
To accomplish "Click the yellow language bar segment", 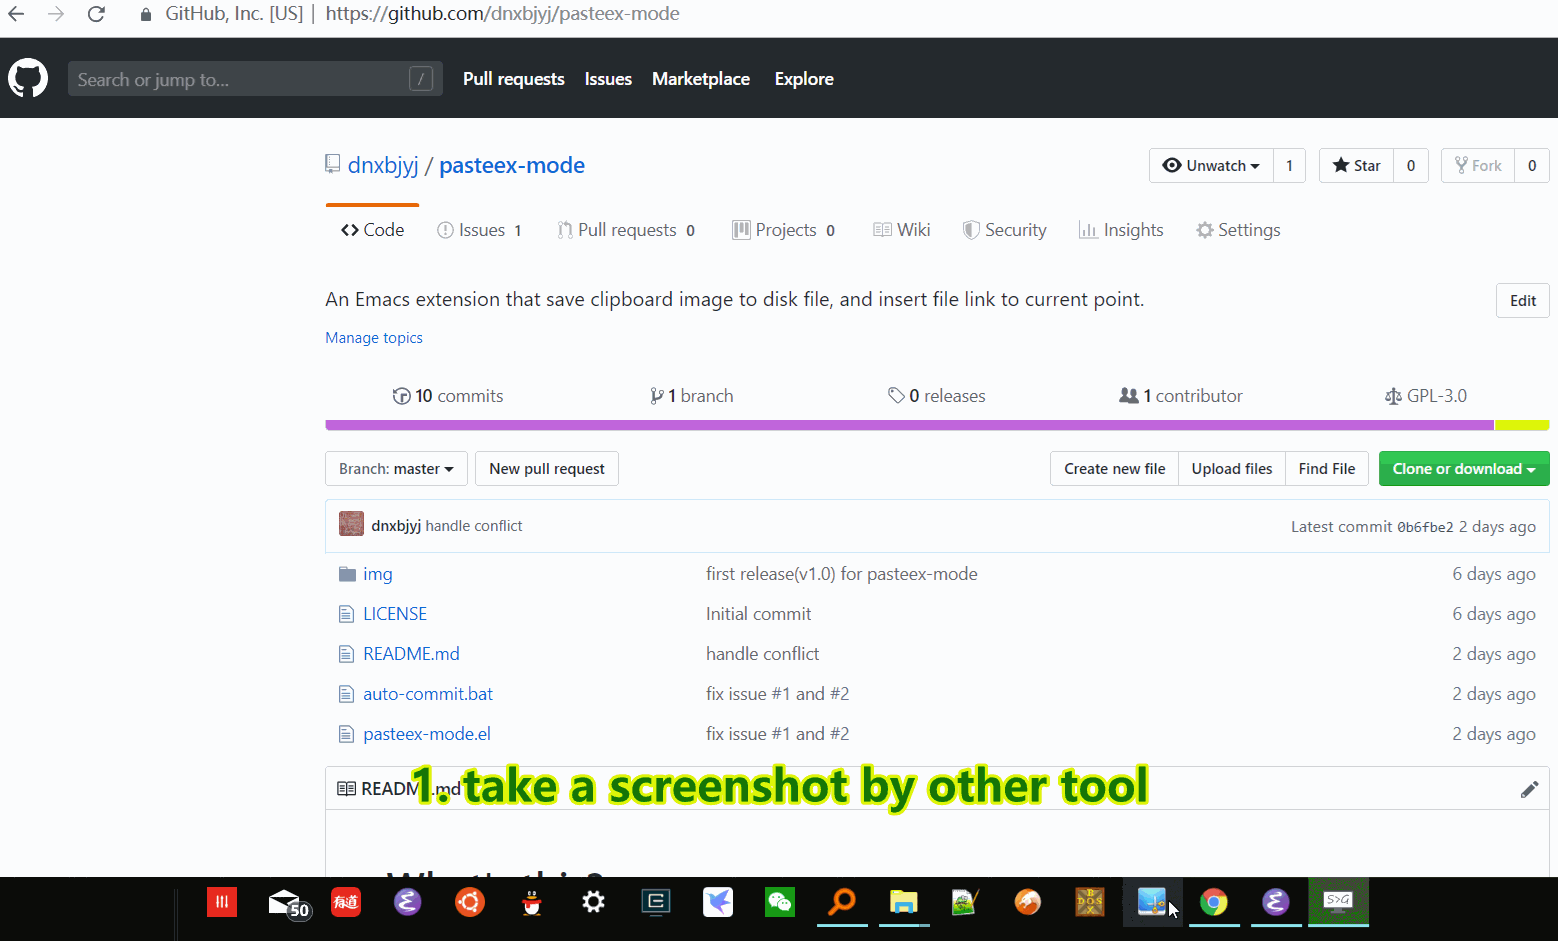I will (x=1522, y=425).
